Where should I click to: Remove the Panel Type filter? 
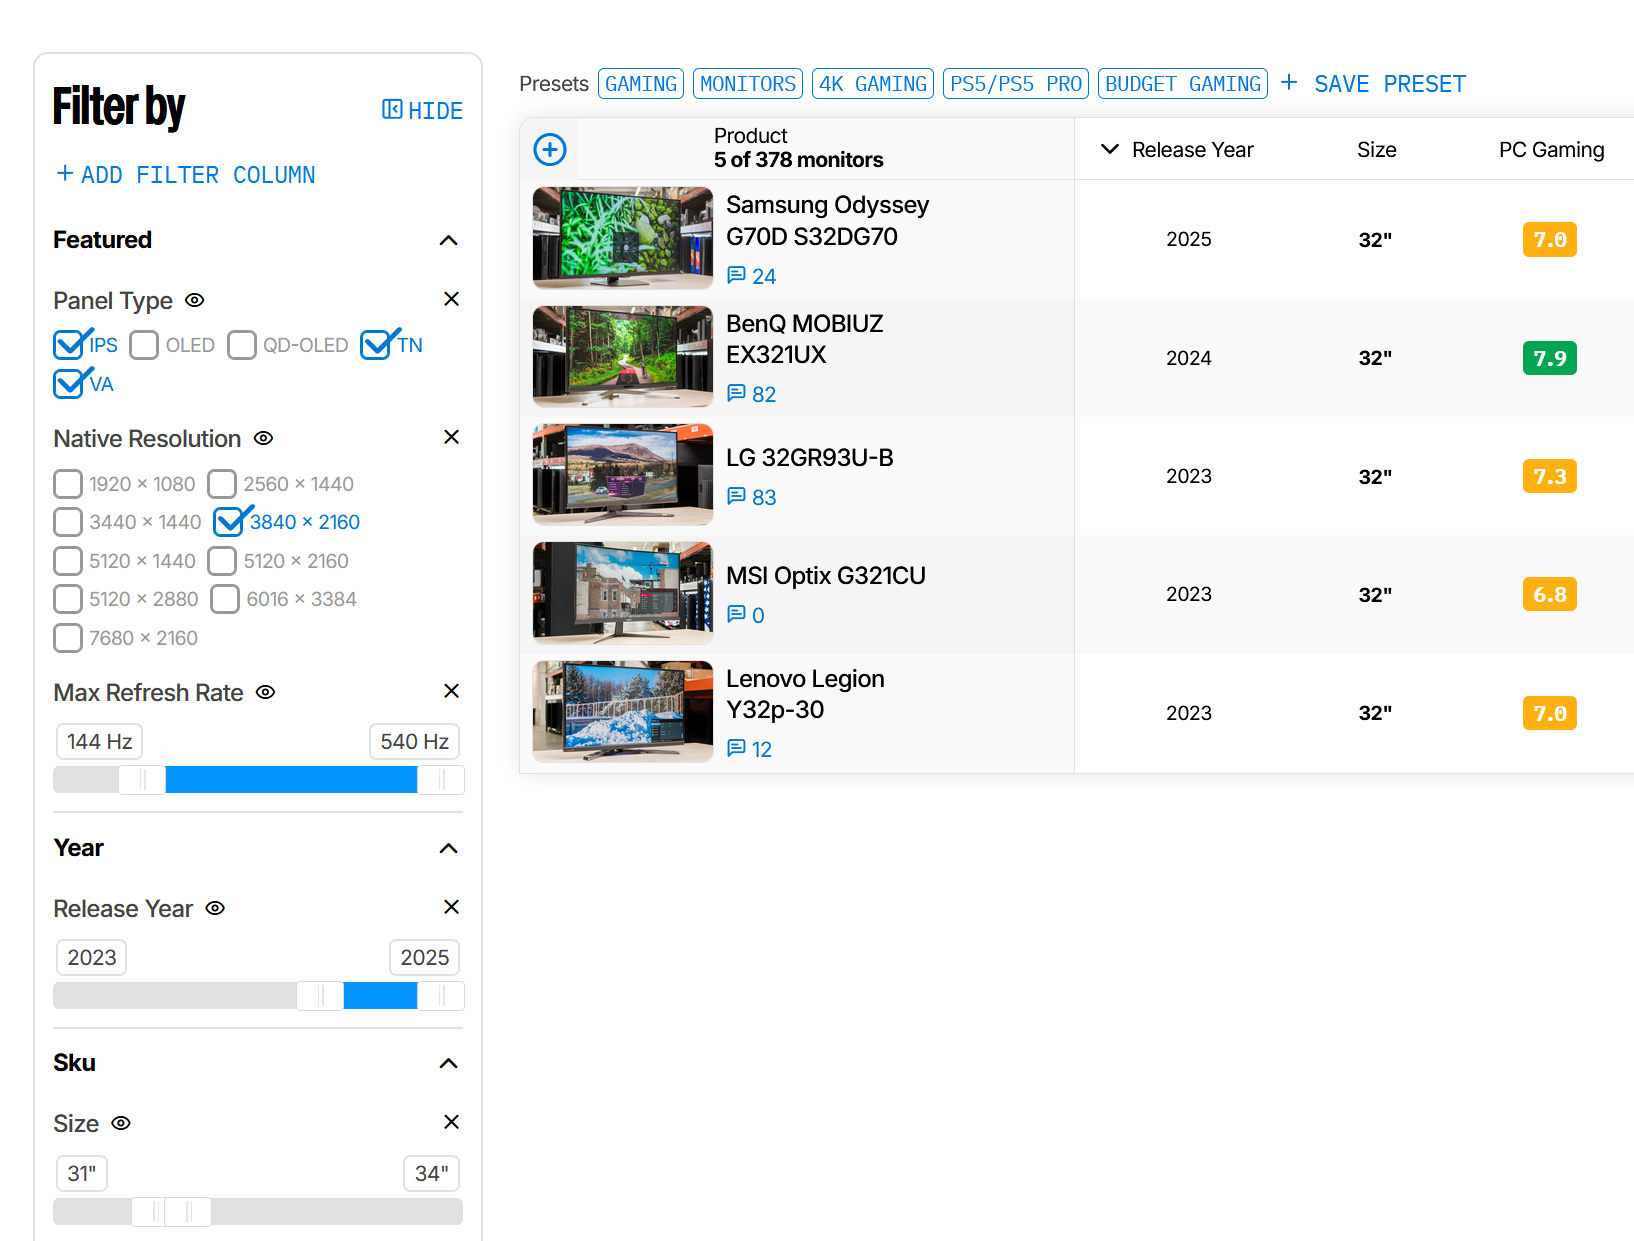pyautogui.click(x=451, y=299)
